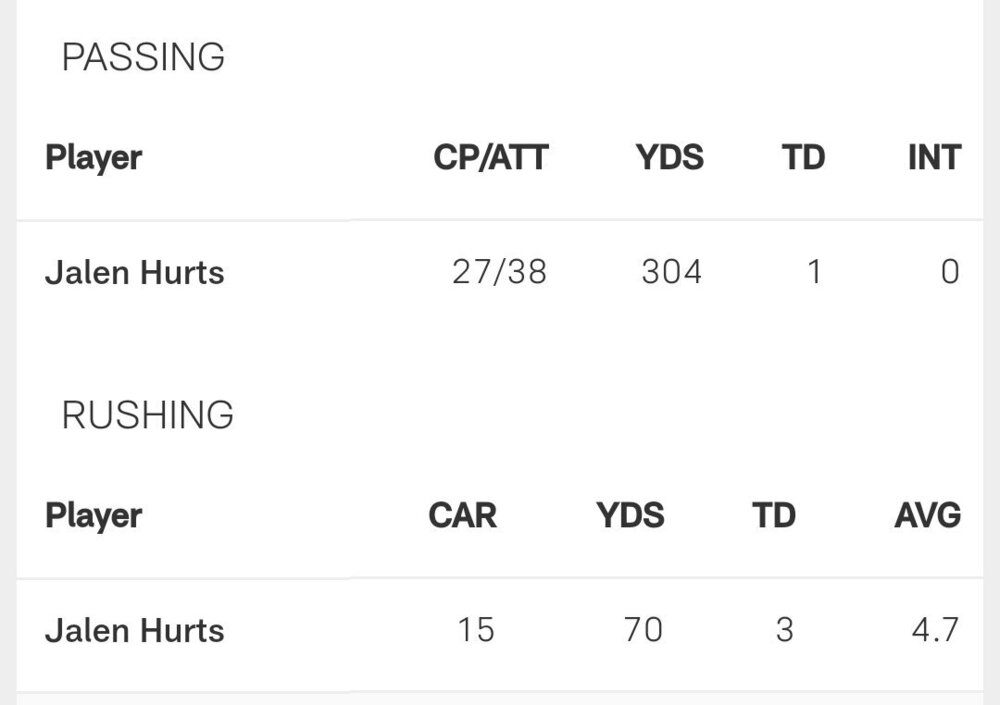The width and height of the screenshot is (1000, 705).
Task: Sort by YDS in the passing table
Action: 669,158
